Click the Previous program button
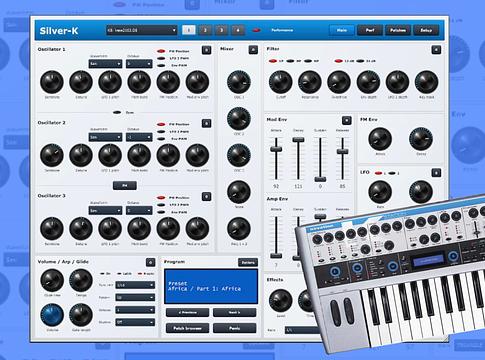485x360 pixels. (187, 313)
